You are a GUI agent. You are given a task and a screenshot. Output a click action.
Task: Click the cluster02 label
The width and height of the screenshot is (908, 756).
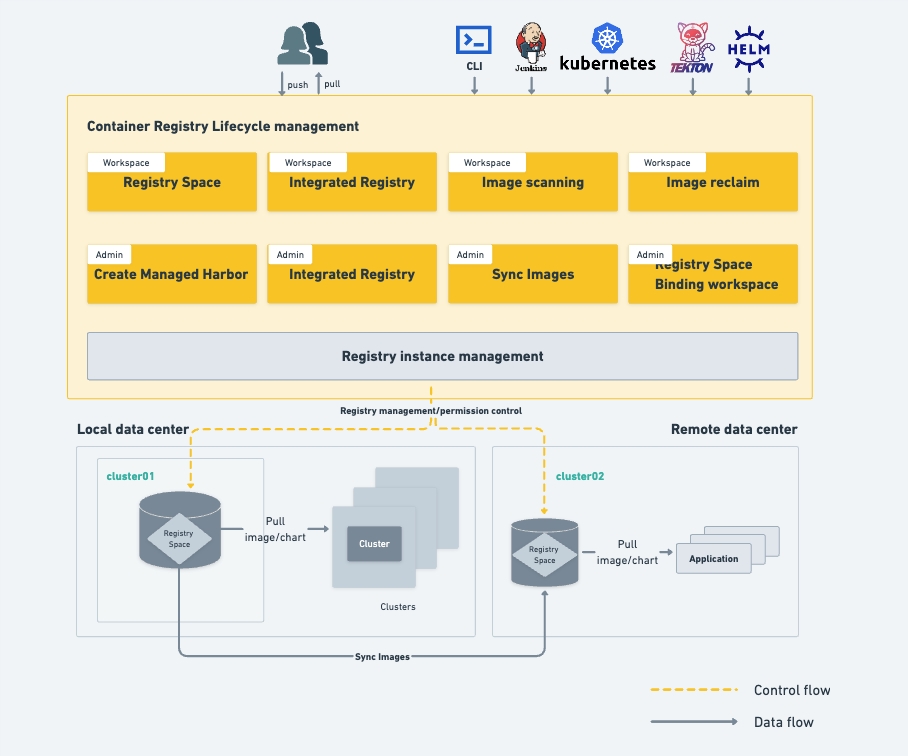(580, 476)
